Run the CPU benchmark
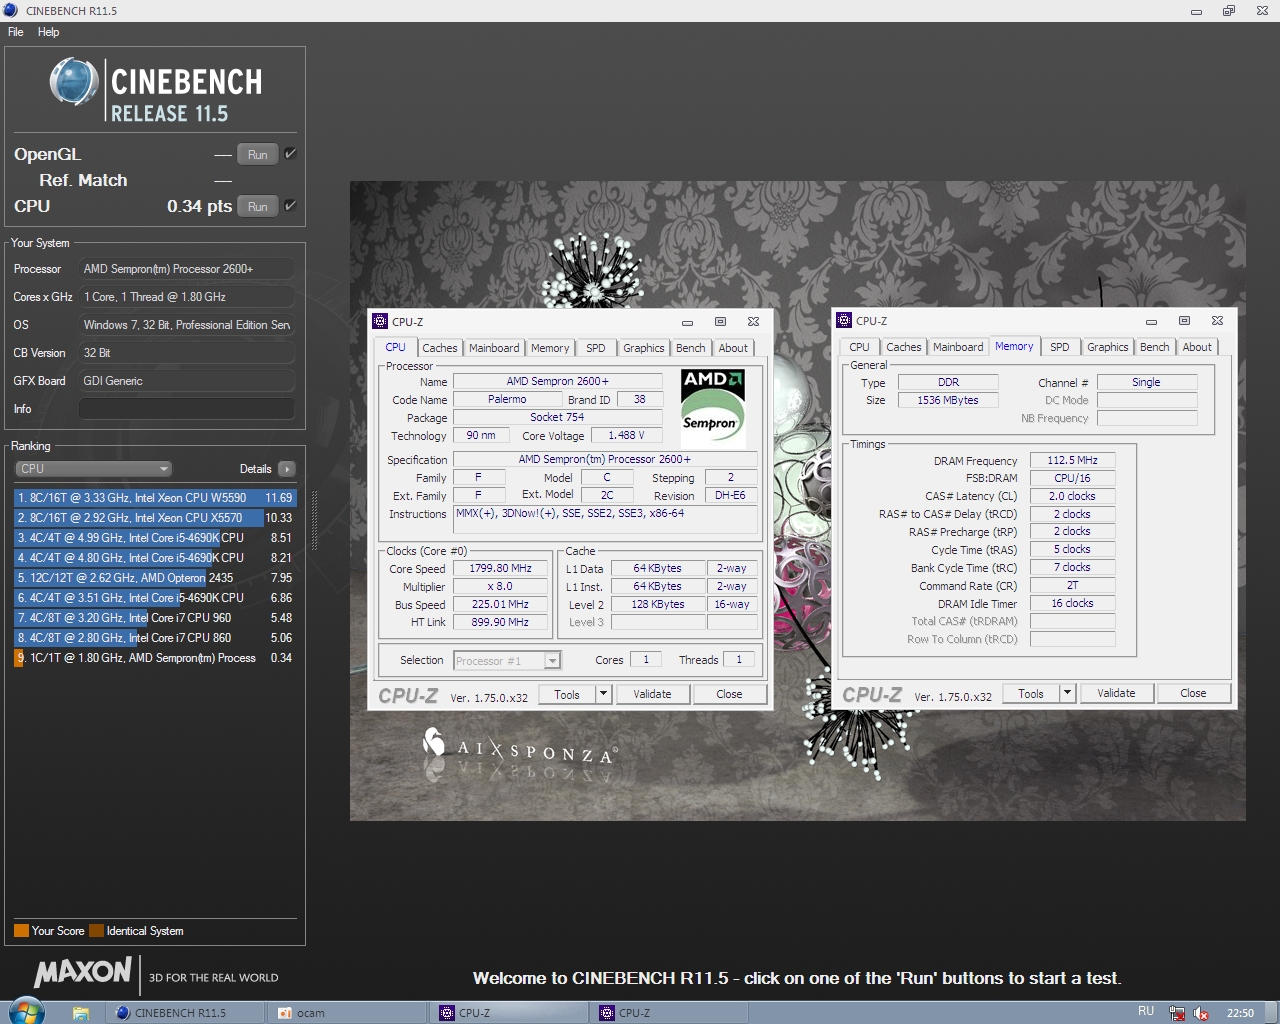1280x1024 pixels. [258, 206]
